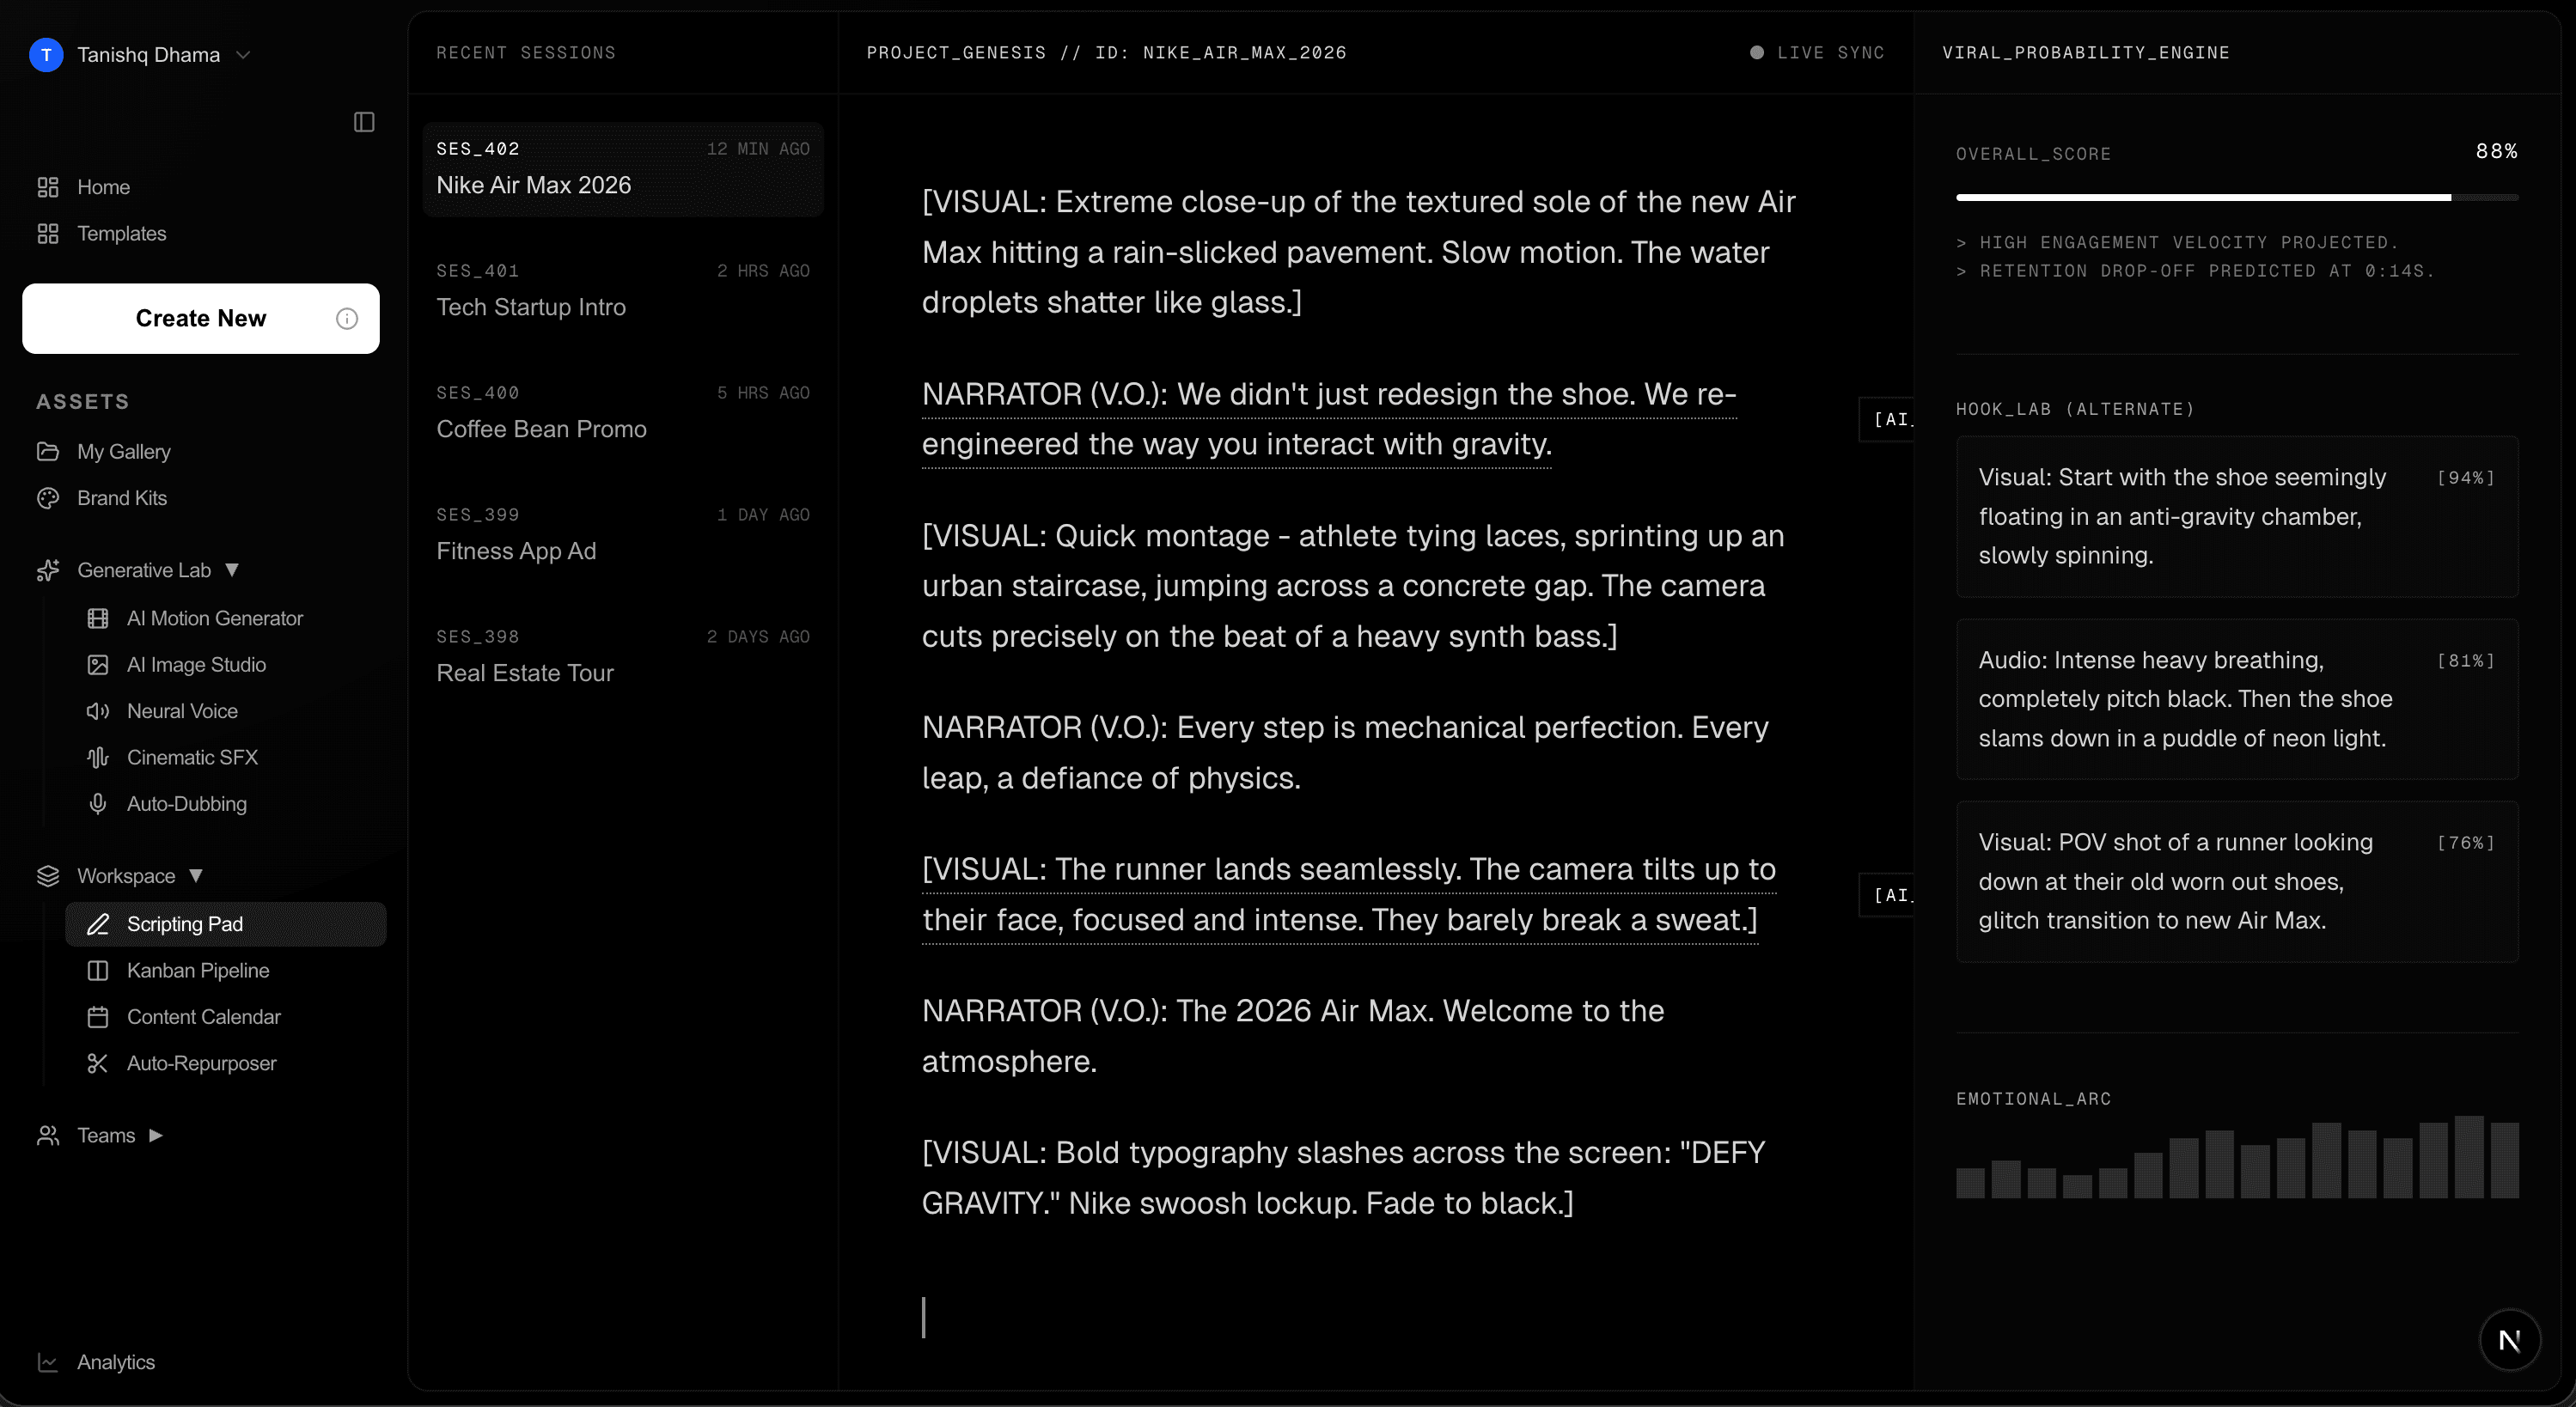Click the round N badge icon
This screenshot has height=1407, width=2576.
coord(2509,1341)
